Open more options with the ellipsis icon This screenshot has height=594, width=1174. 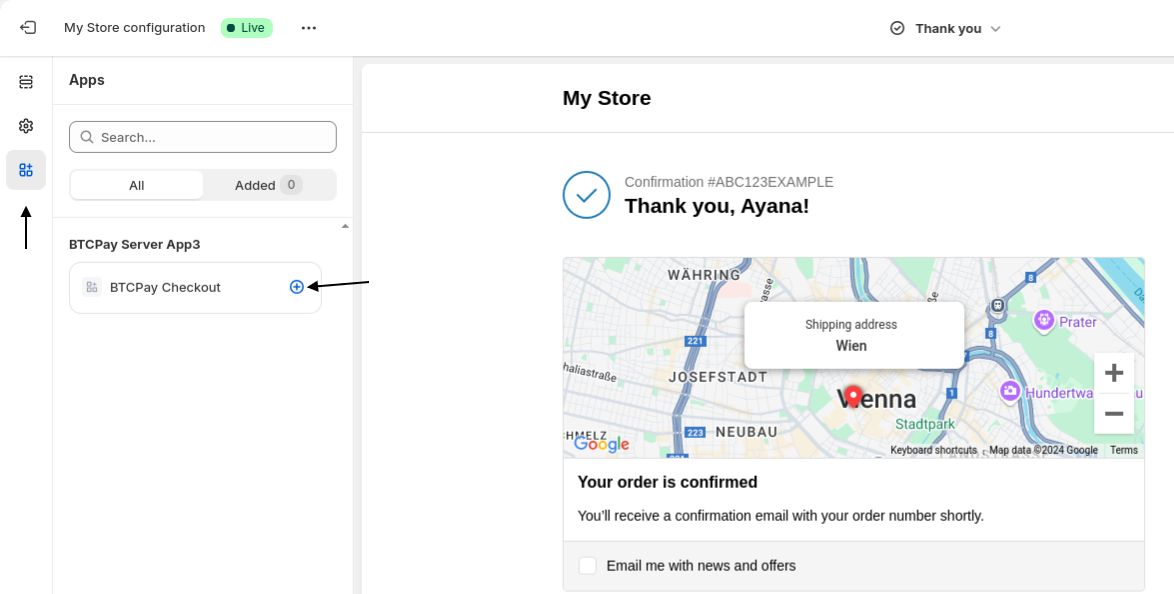308,27
